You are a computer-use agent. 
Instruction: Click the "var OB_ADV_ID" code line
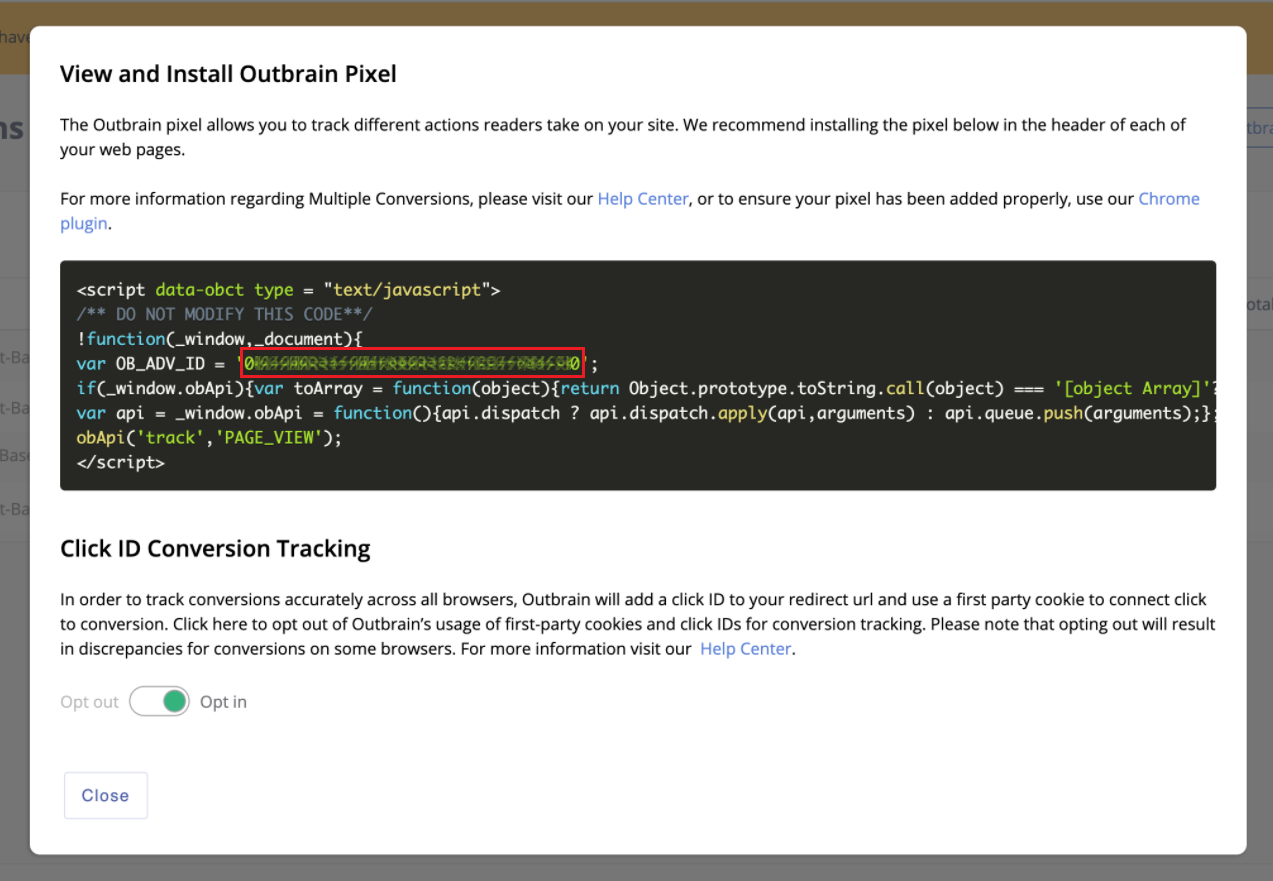[337, 364]
